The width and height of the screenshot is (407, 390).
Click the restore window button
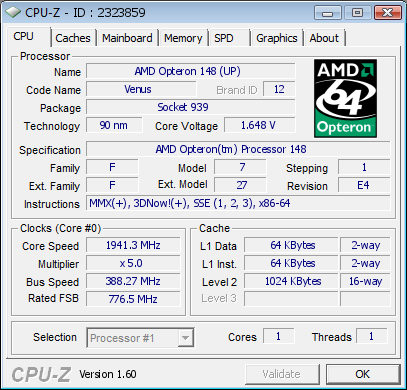click(358, 13)
